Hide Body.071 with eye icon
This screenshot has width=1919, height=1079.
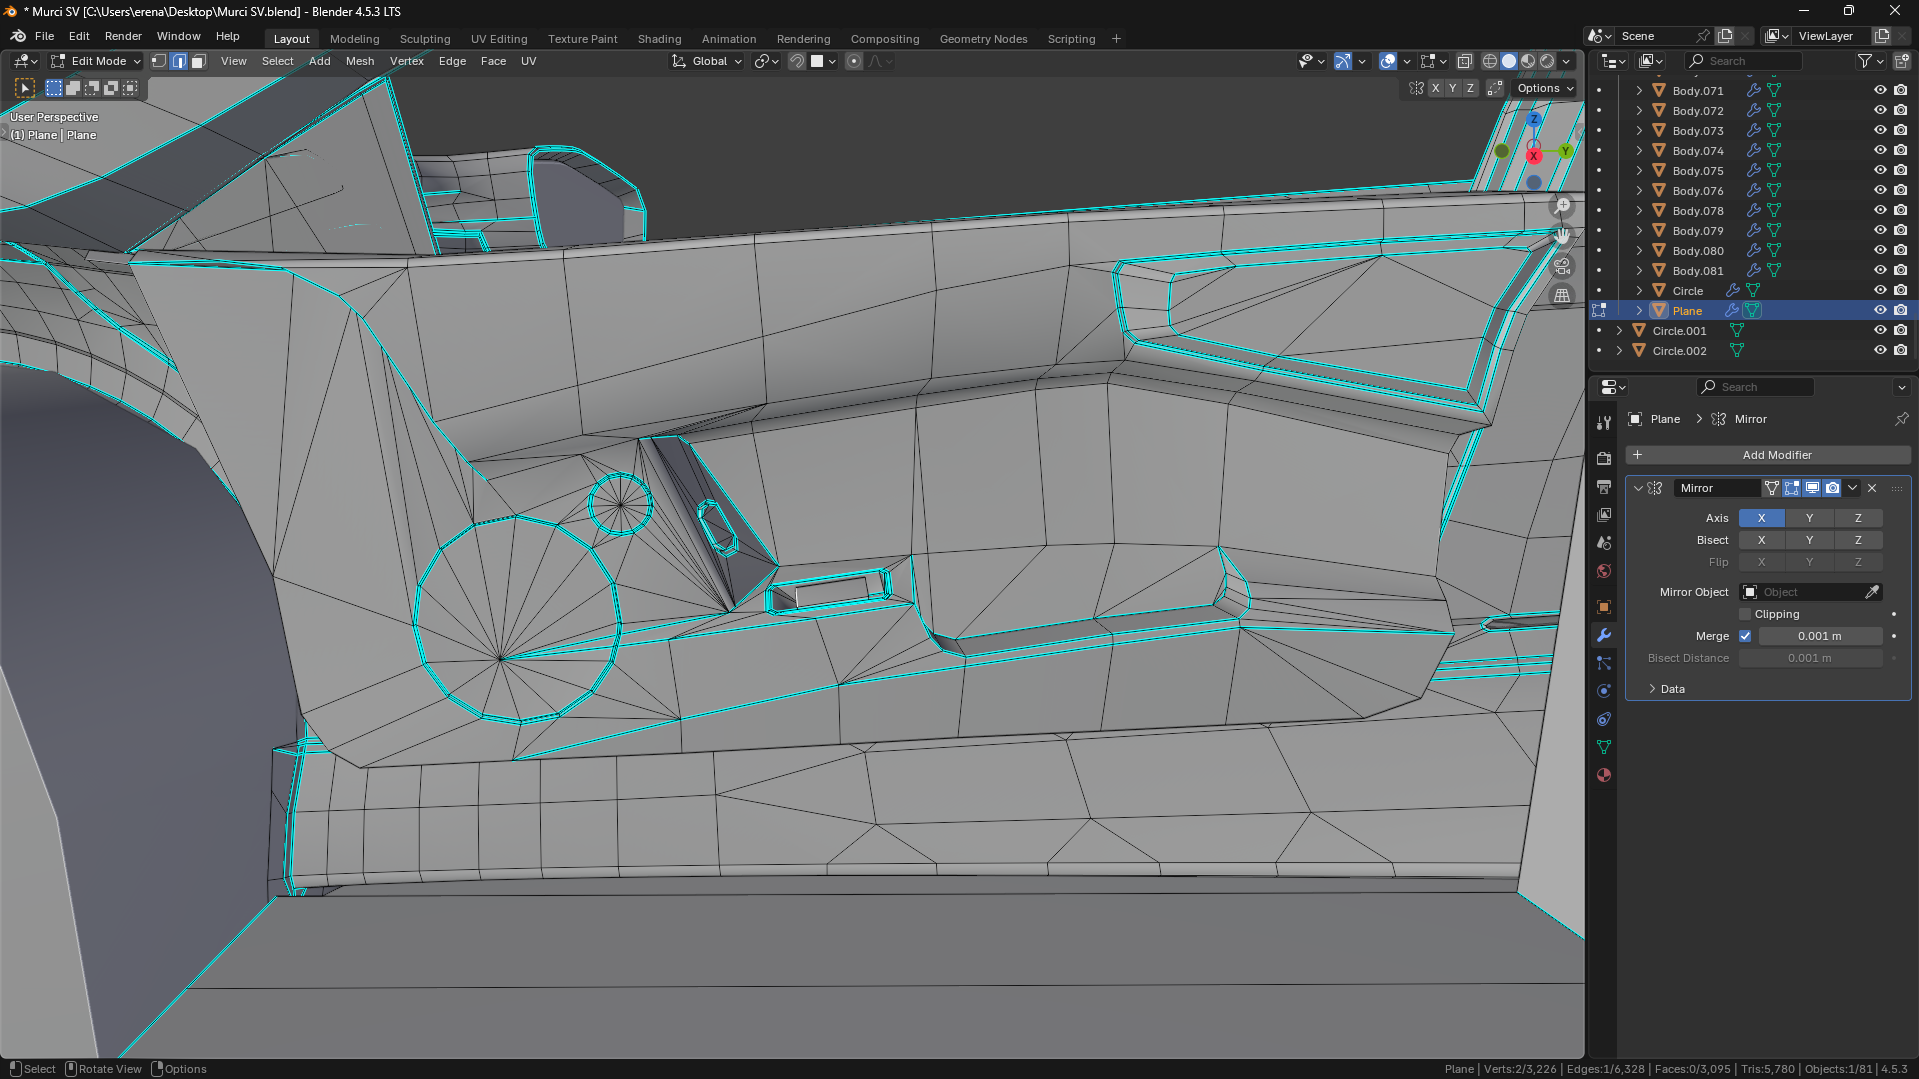tap(1880, 90)
